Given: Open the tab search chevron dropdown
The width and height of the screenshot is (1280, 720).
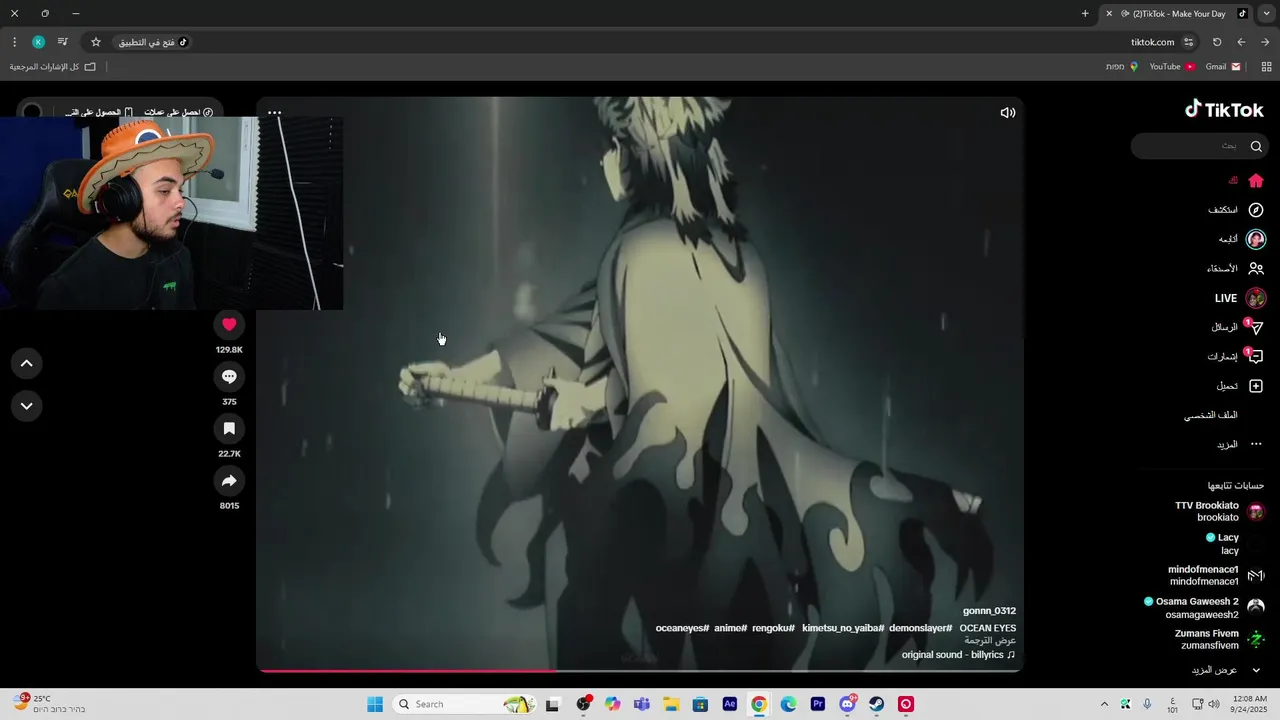Looking at the screenshot, I should click(1266, 14).
